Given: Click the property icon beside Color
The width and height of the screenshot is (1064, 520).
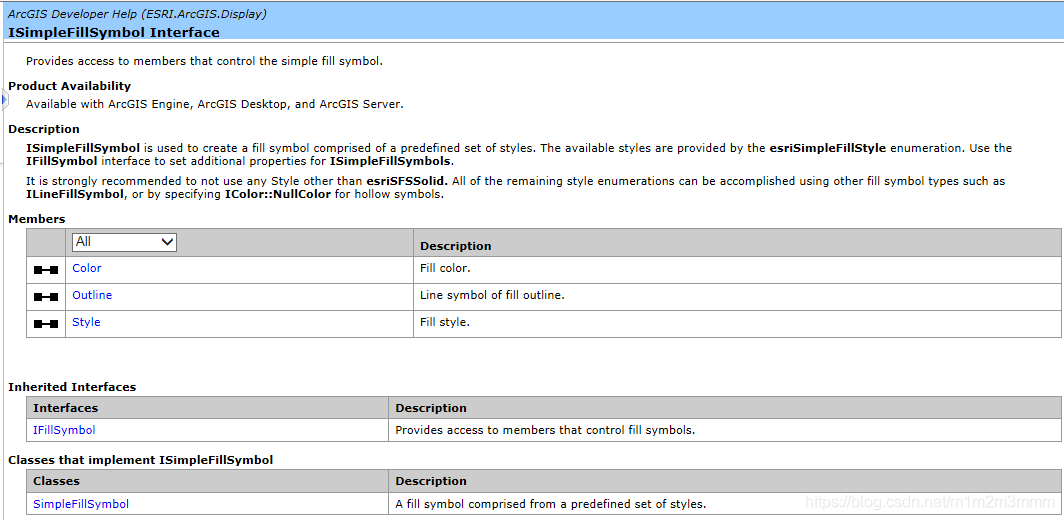Looking at the screenshot, I should pos(45,270).
